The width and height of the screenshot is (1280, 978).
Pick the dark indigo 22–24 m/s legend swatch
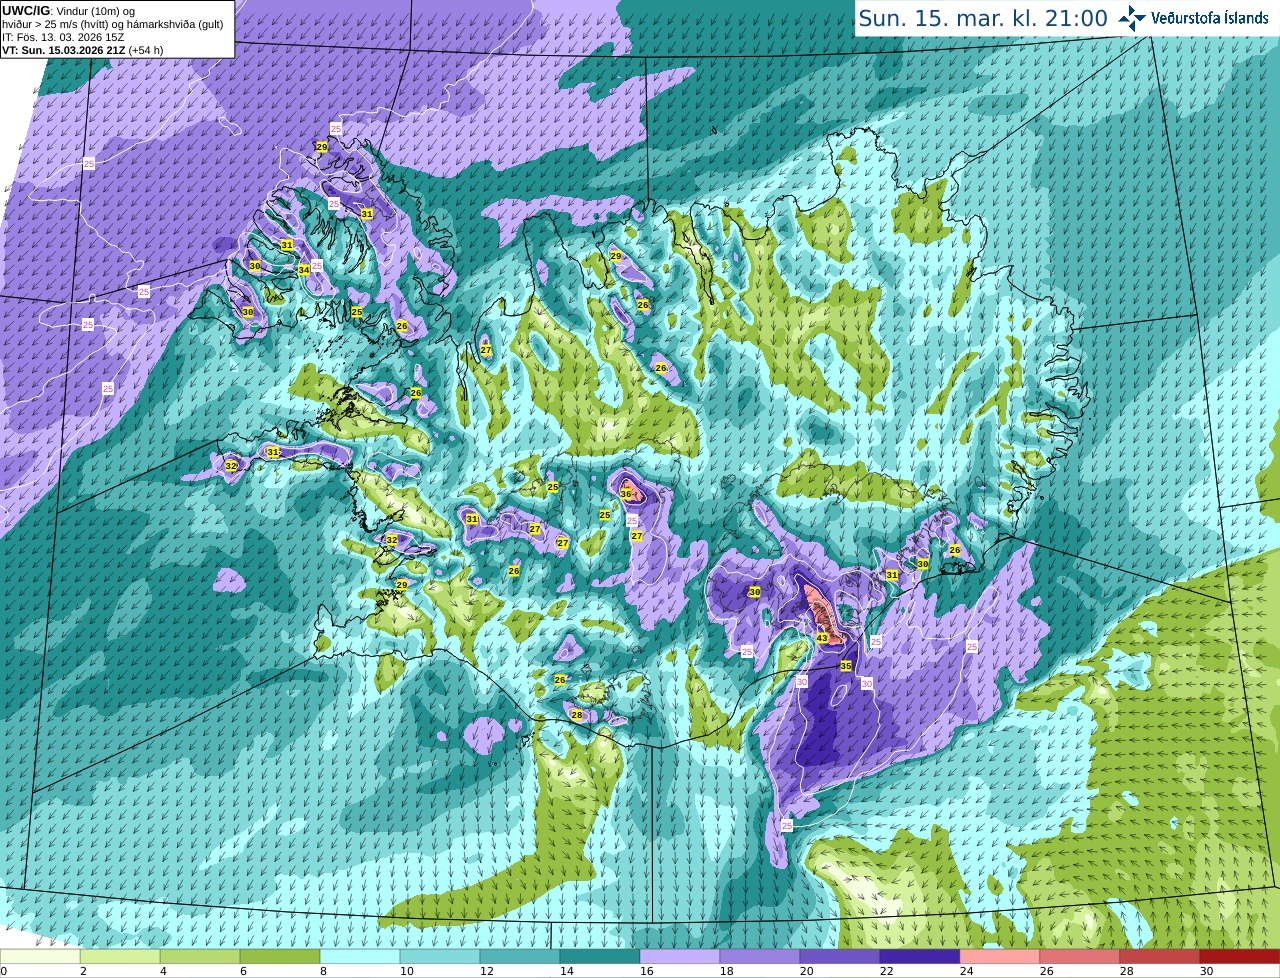point(920,957)
